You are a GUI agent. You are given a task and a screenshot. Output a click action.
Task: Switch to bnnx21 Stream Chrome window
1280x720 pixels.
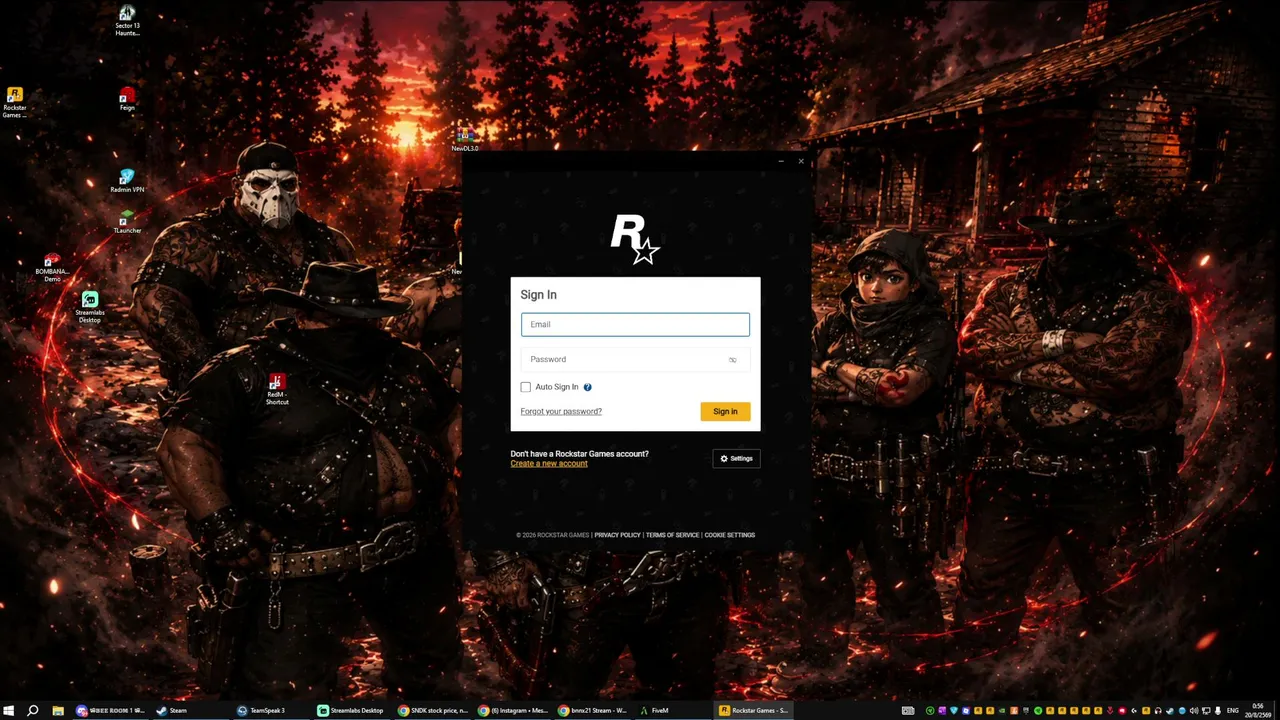tap(593, 711)
